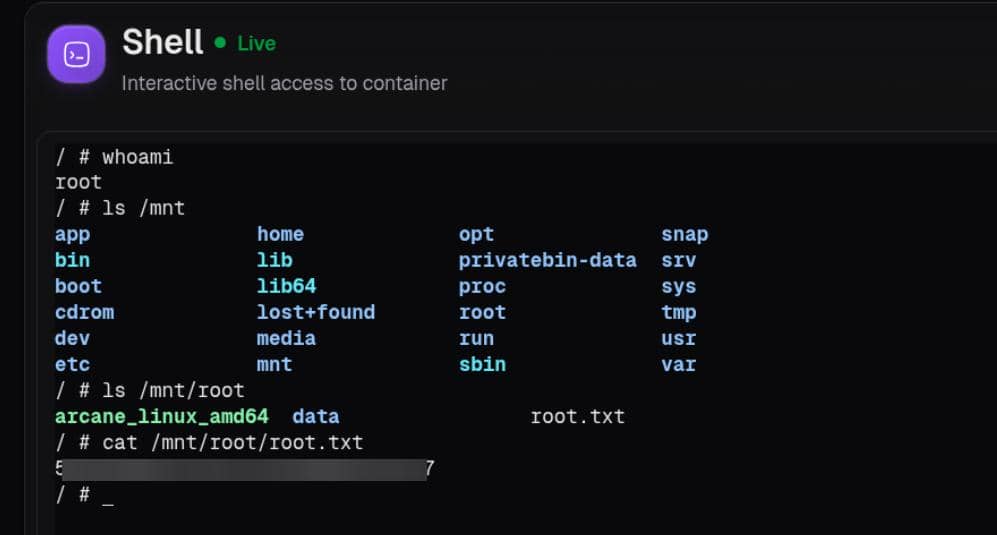
Task: Click the green Live status dot
Action: pyautogui.click(x=220, y=43)
